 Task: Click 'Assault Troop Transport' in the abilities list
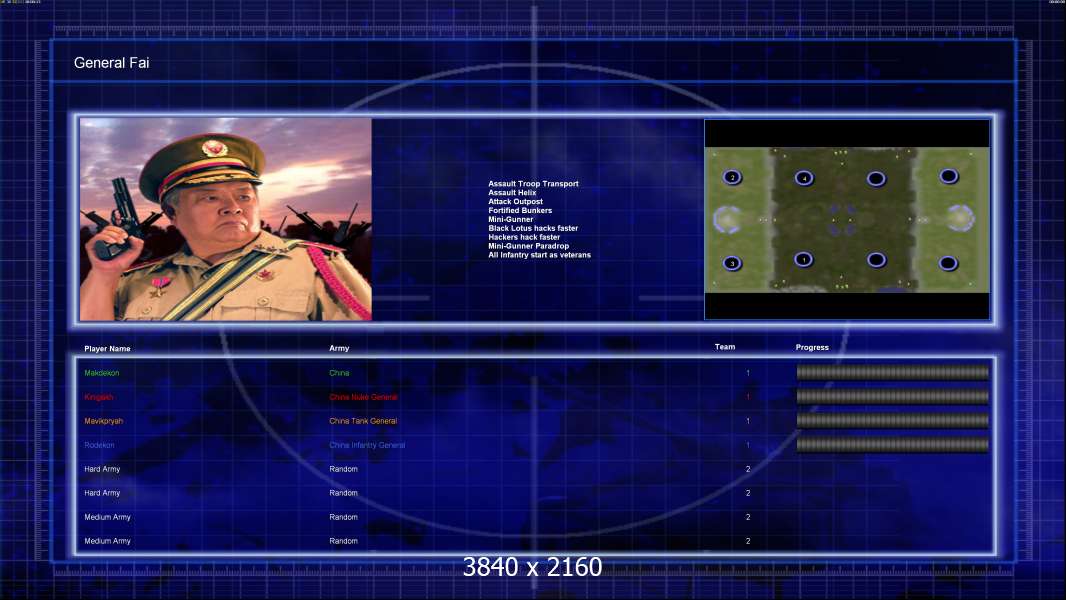(x=533, y=183)
